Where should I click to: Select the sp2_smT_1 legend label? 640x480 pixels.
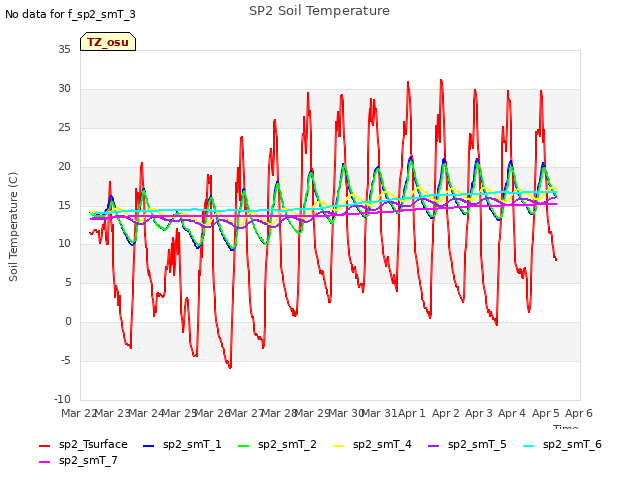click(x=192, y=444)
